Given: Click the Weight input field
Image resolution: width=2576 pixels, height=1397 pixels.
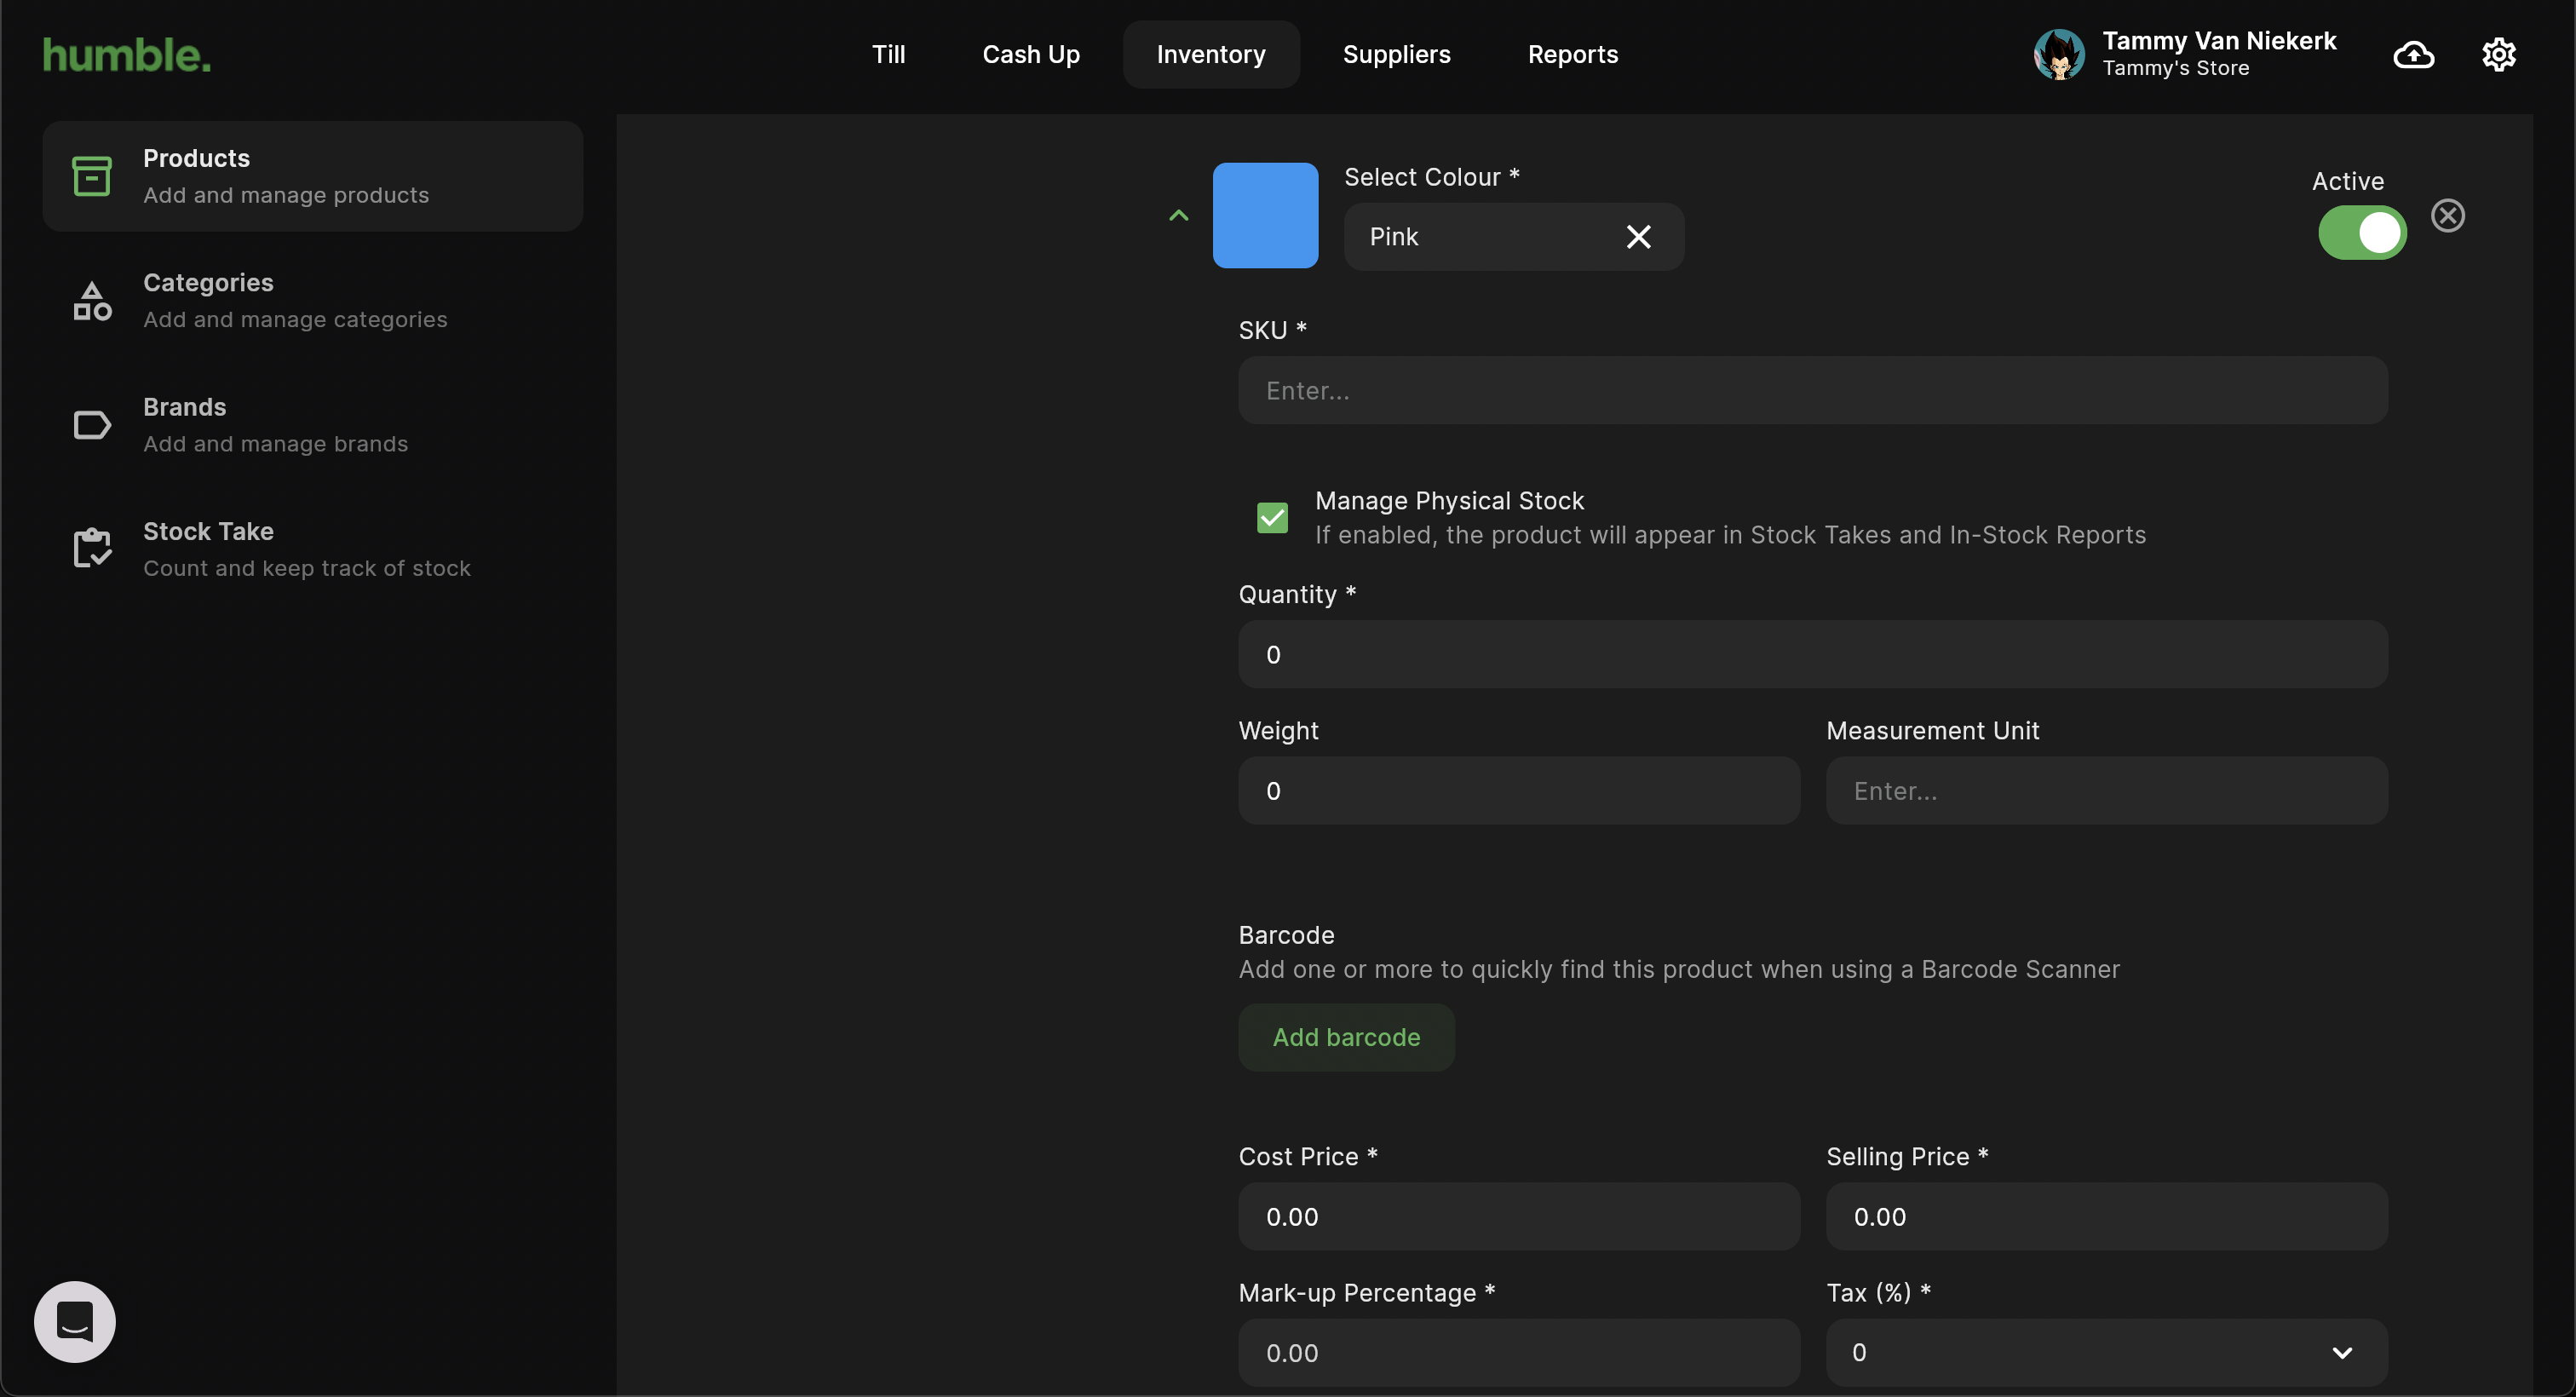Looking at the screenshot, I should pos(1518,790).
